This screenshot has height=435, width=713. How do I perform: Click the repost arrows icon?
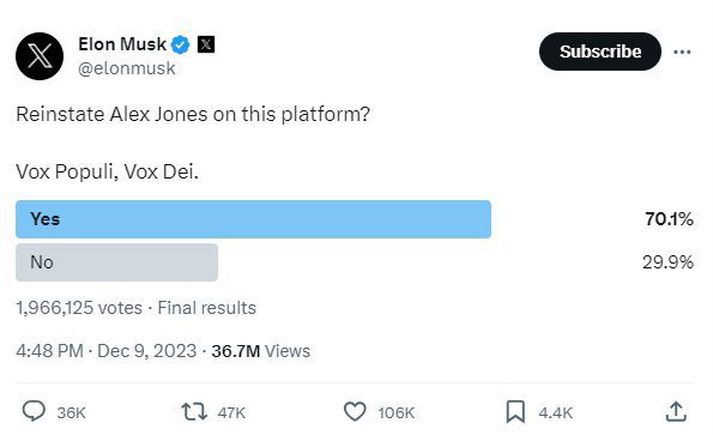(x=194, y=412)
